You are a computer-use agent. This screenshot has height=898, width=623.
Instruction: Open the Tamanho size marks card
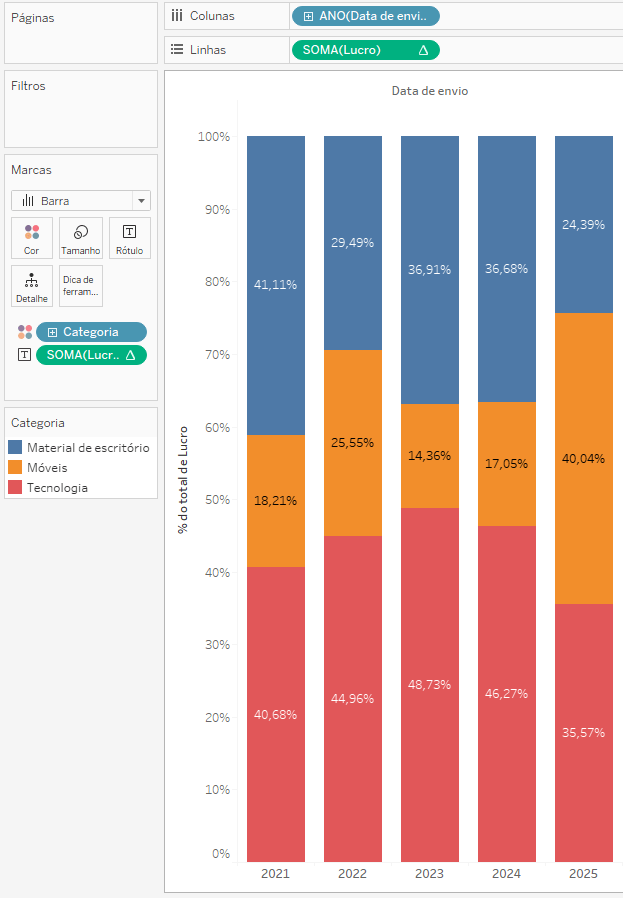tap(81, 238)
